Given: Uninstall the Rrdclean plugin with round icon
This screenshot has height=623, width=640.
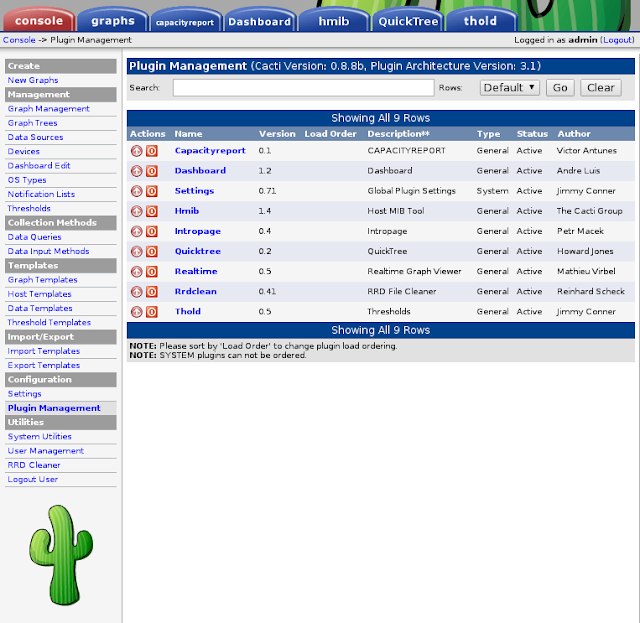Looking at the screenshot, I should coord(136,292).
